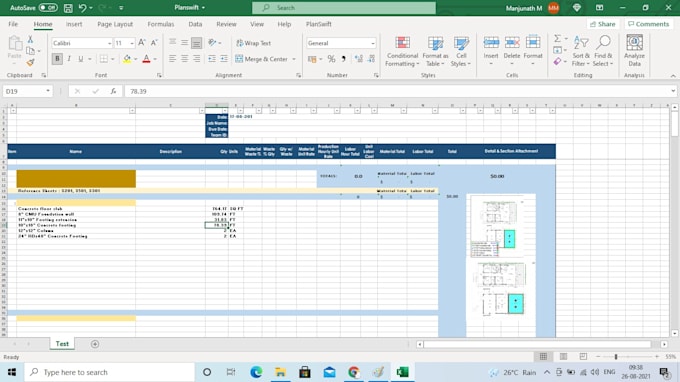Toggle Center horizontal alignment
Image resolution: width=680 pixels, height=382 pixels.
click(x=185, y=59)
